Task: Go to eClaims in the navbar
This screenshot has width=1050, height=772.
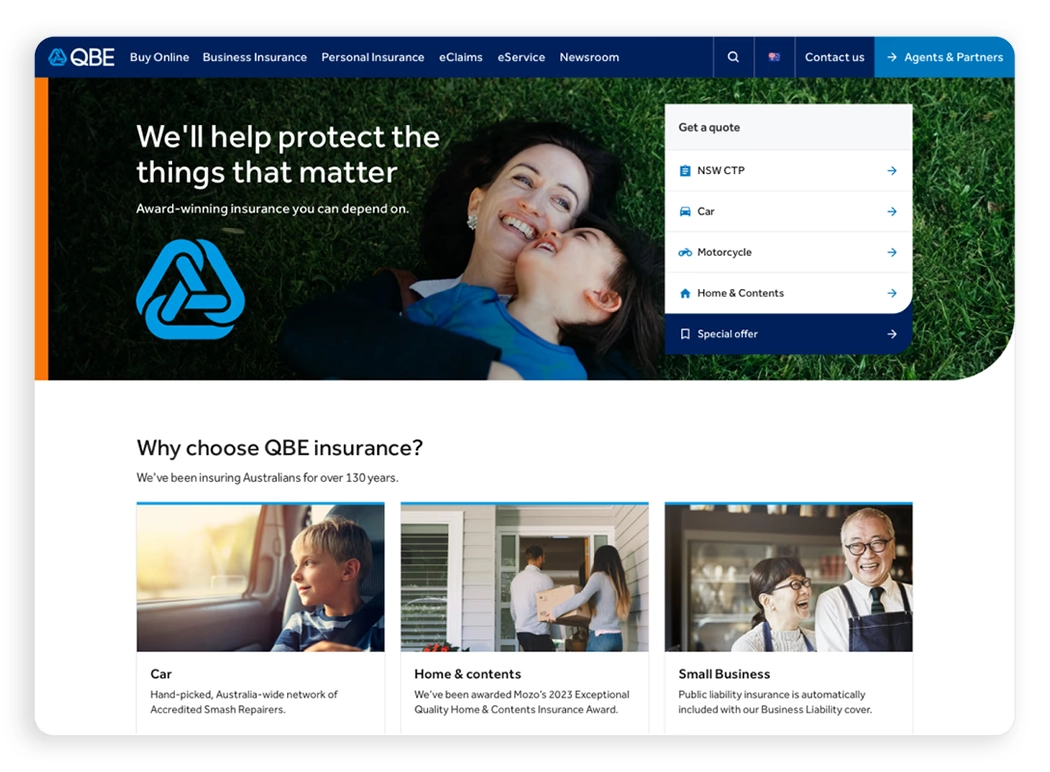Action: tap(461, 58)
